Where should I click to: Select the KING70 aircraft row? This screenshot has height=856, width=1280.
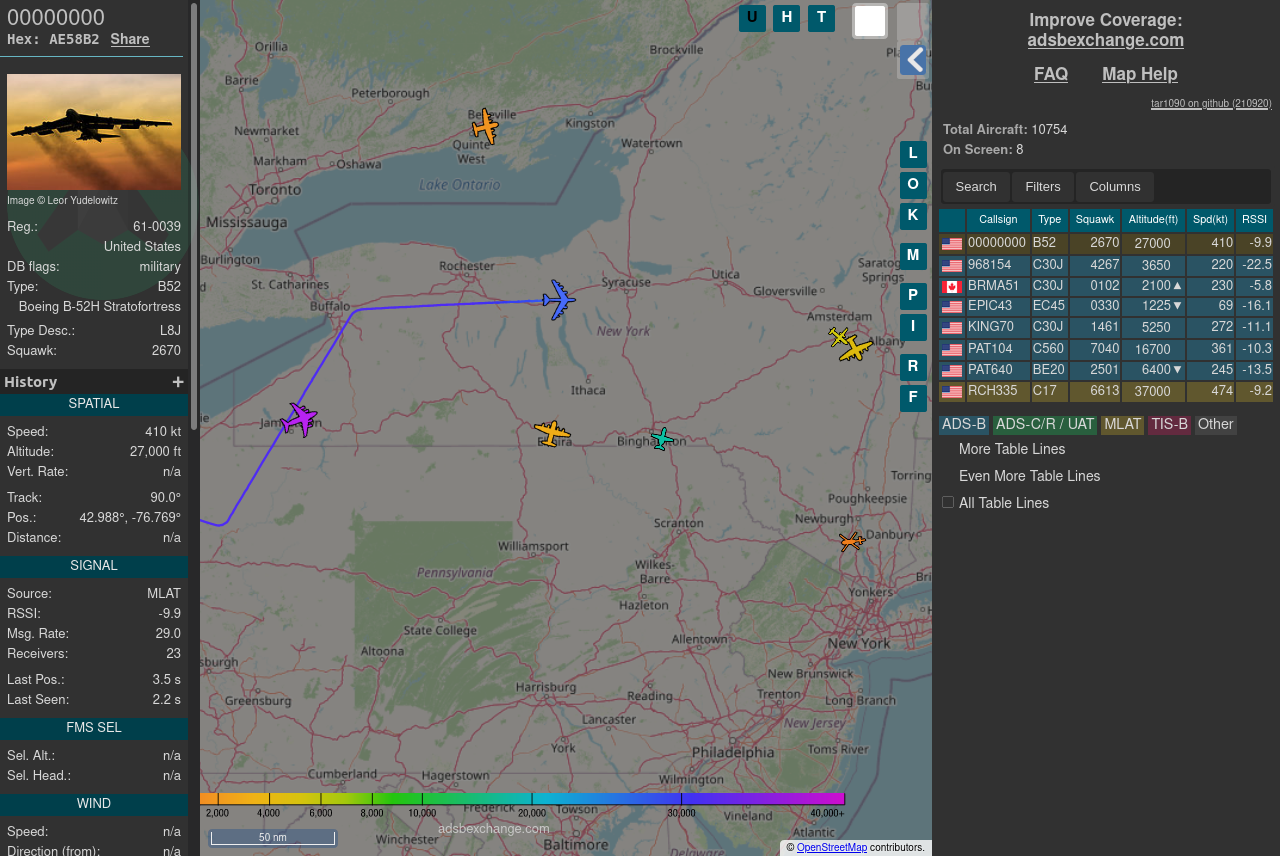[x=1106, y=327]
